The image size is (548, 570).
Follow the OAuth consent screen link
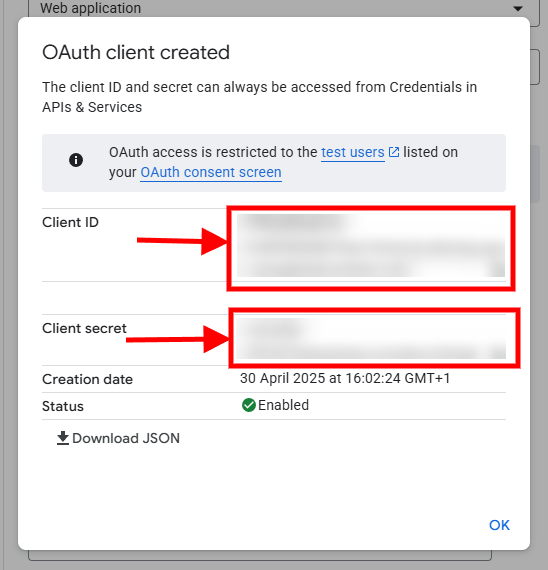tap(211, 172)
